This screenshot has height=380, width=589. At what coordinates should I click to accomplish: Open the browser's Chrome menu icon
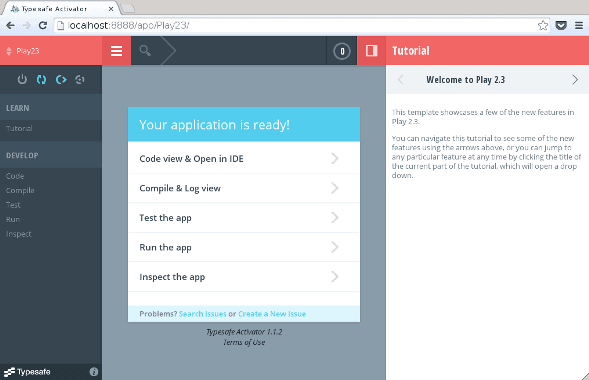(579, 26)
